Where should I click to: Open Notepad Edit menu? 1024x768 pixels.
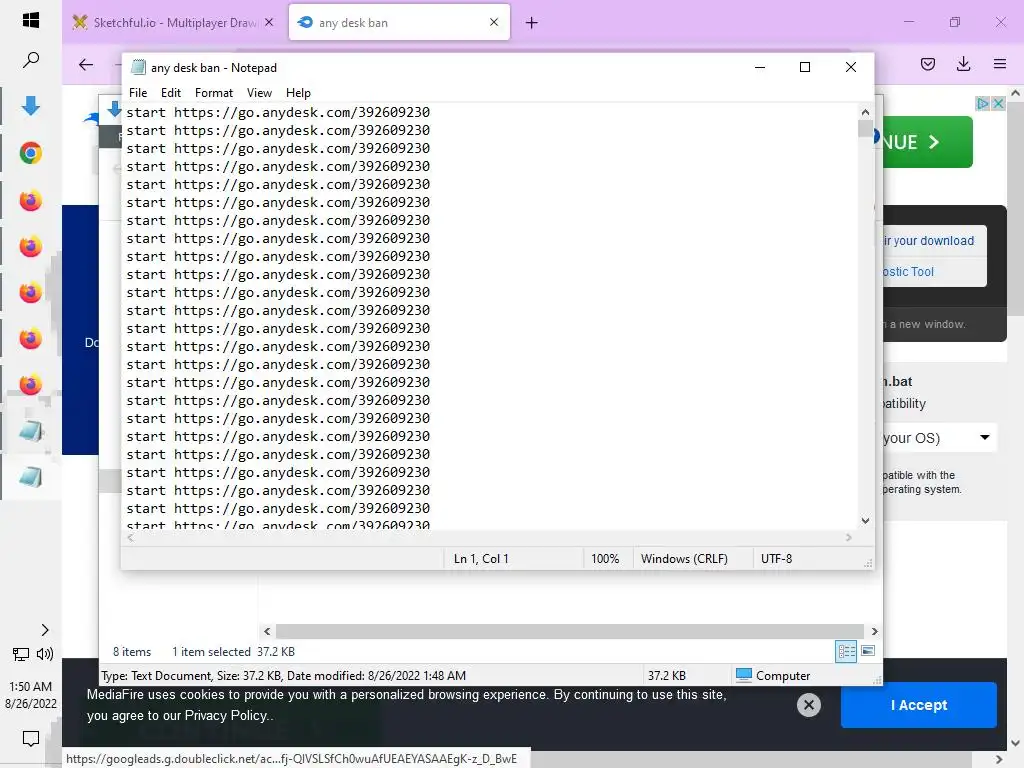click(170, 93)
